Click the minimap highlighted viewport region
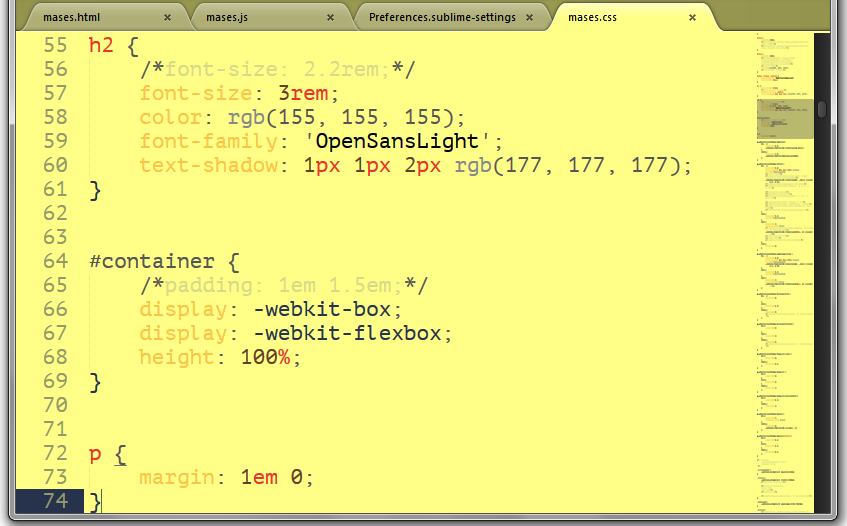Image resolution: width=847 pixels, height=526 pixels. pyautogui.click(x=785, y=119)
